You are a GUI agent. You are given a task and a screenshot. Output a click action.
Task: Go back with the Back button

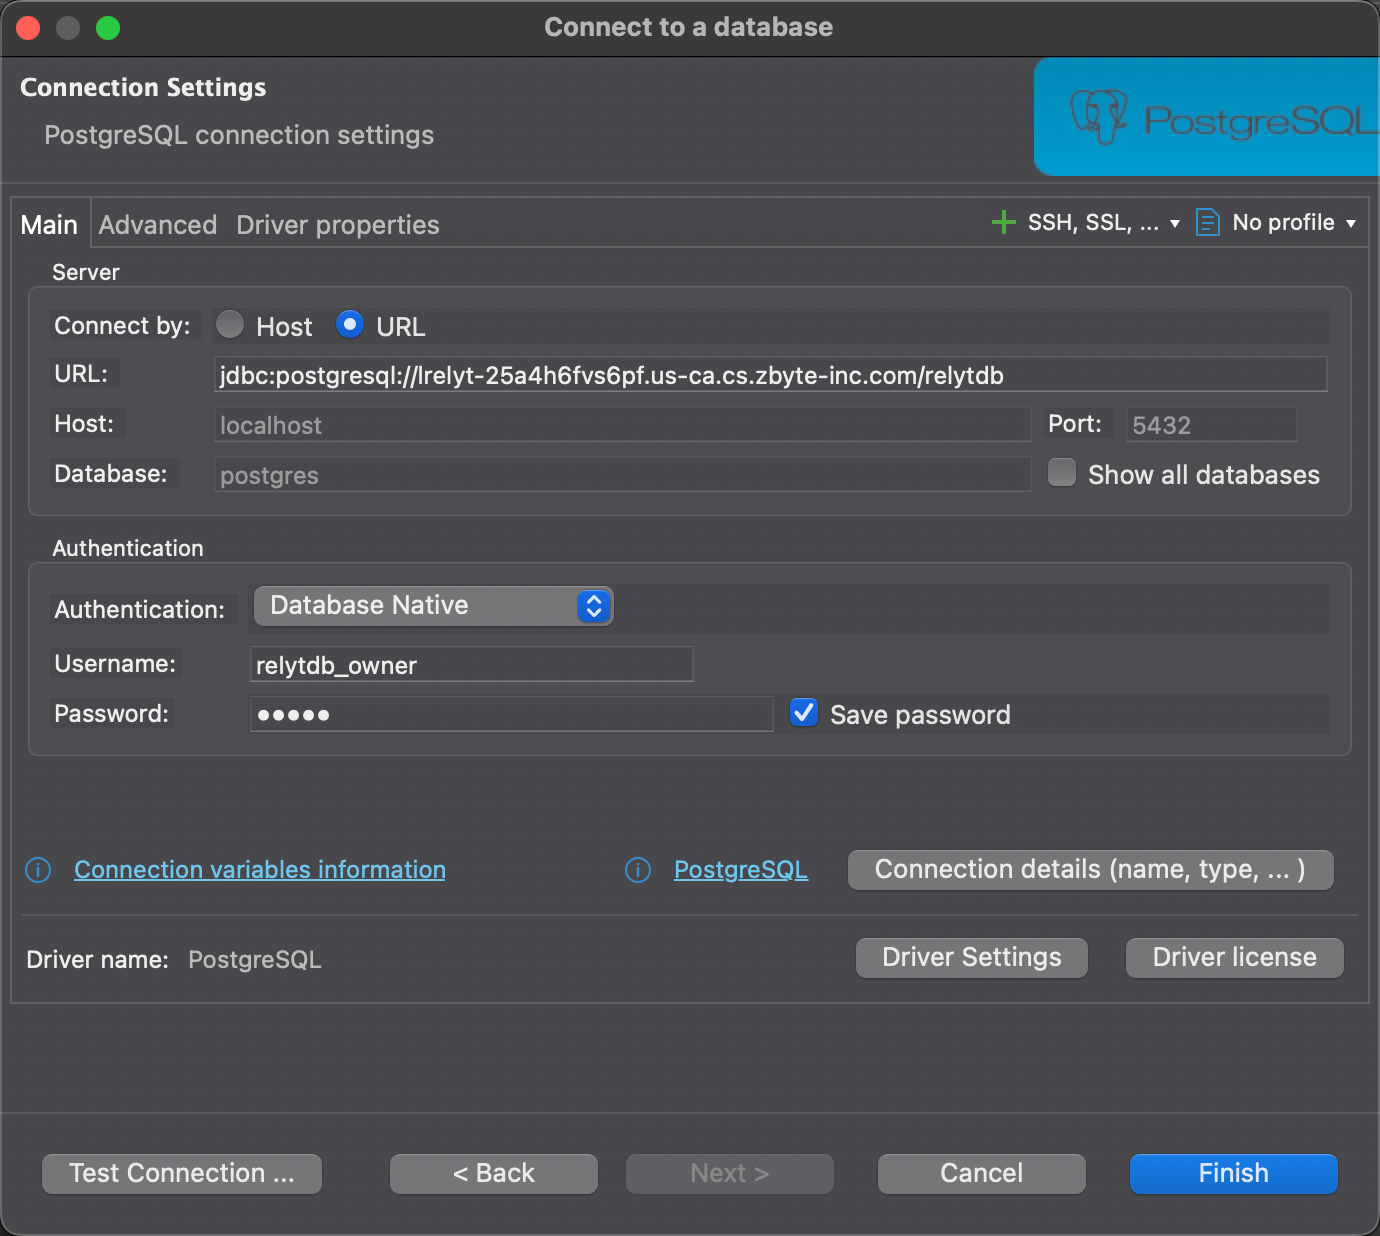click(494, 1174)
